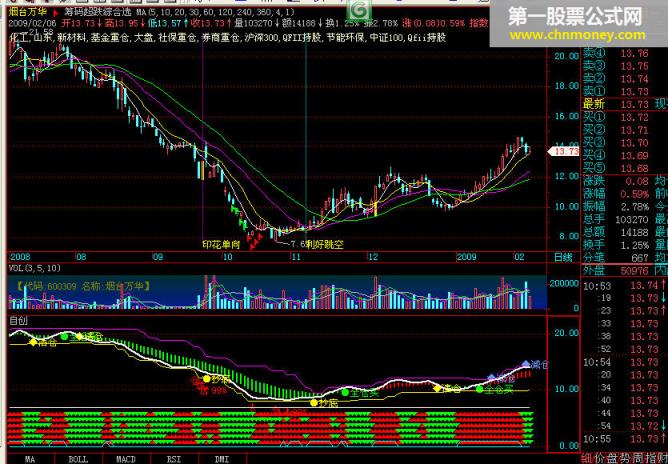Click the 2009 label on time axis
This screenshot has height=464, width=668.
[x=467, y=257]
